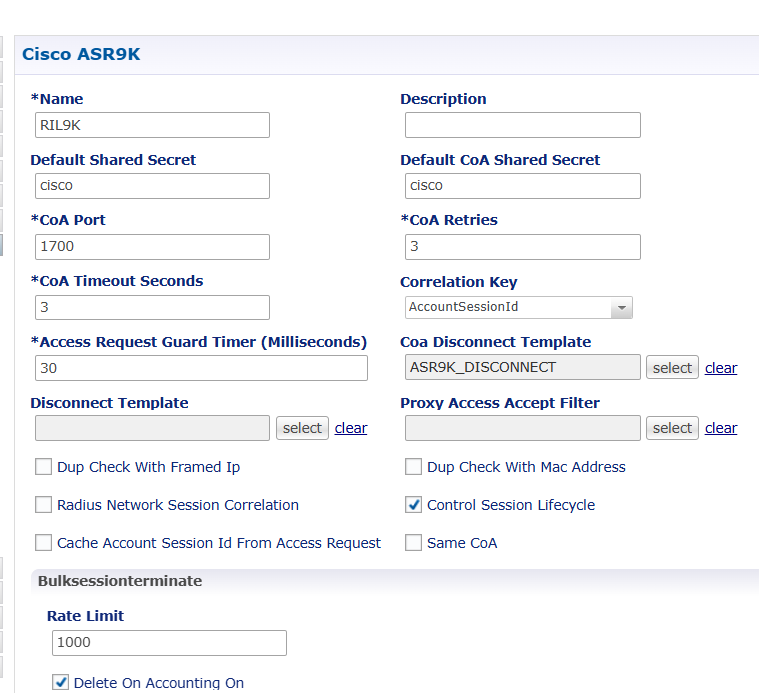The image size is (759, 700).
Task: Click select button for Disconnect Template
Action: pos(303,428)
